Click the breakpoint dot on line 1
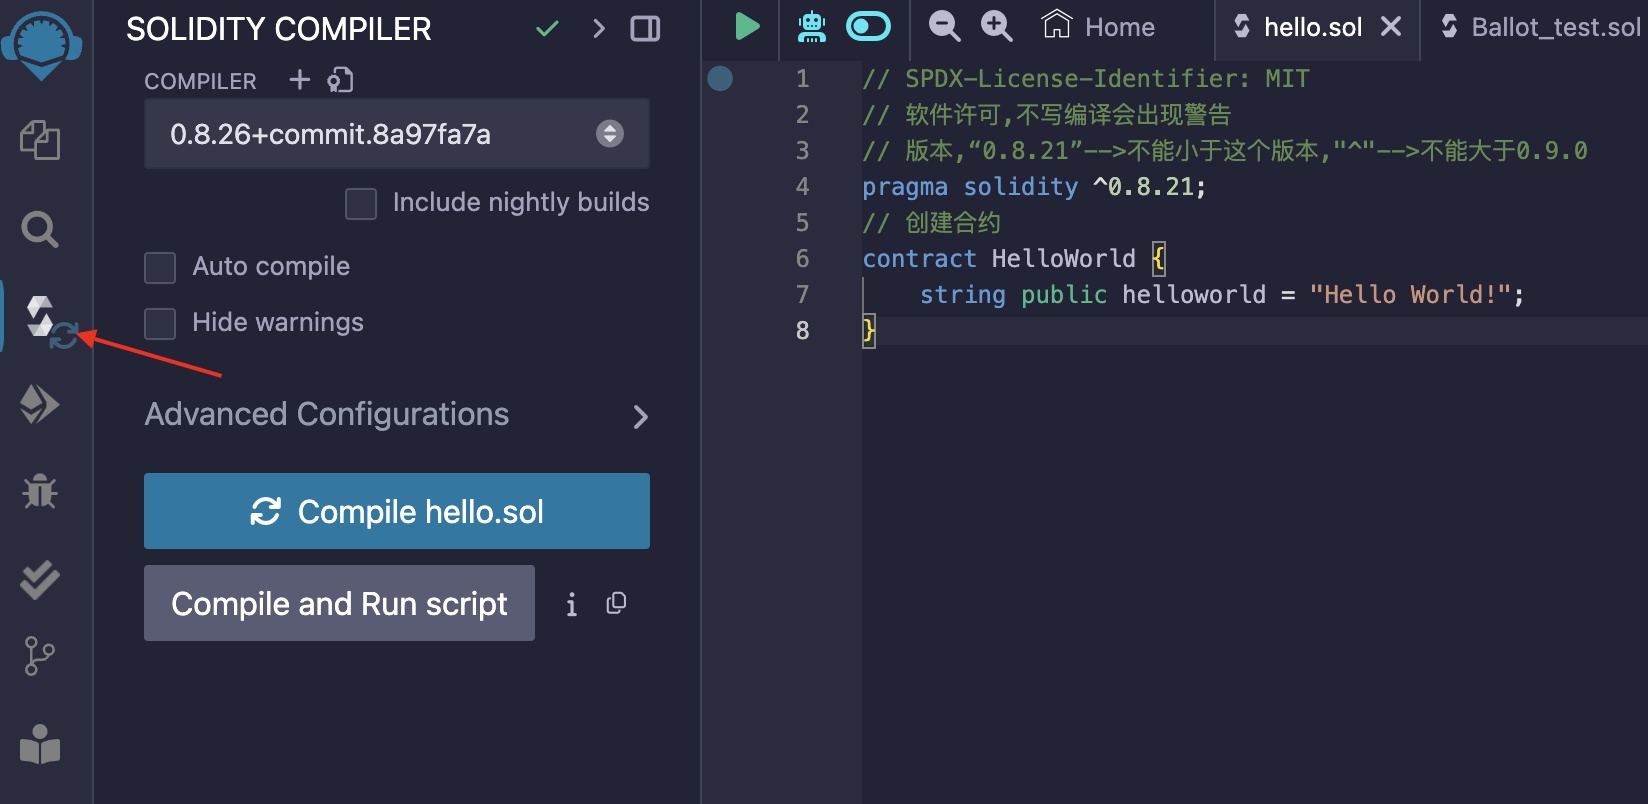This screenshot has width=1648, height=804. click(720, 78)
